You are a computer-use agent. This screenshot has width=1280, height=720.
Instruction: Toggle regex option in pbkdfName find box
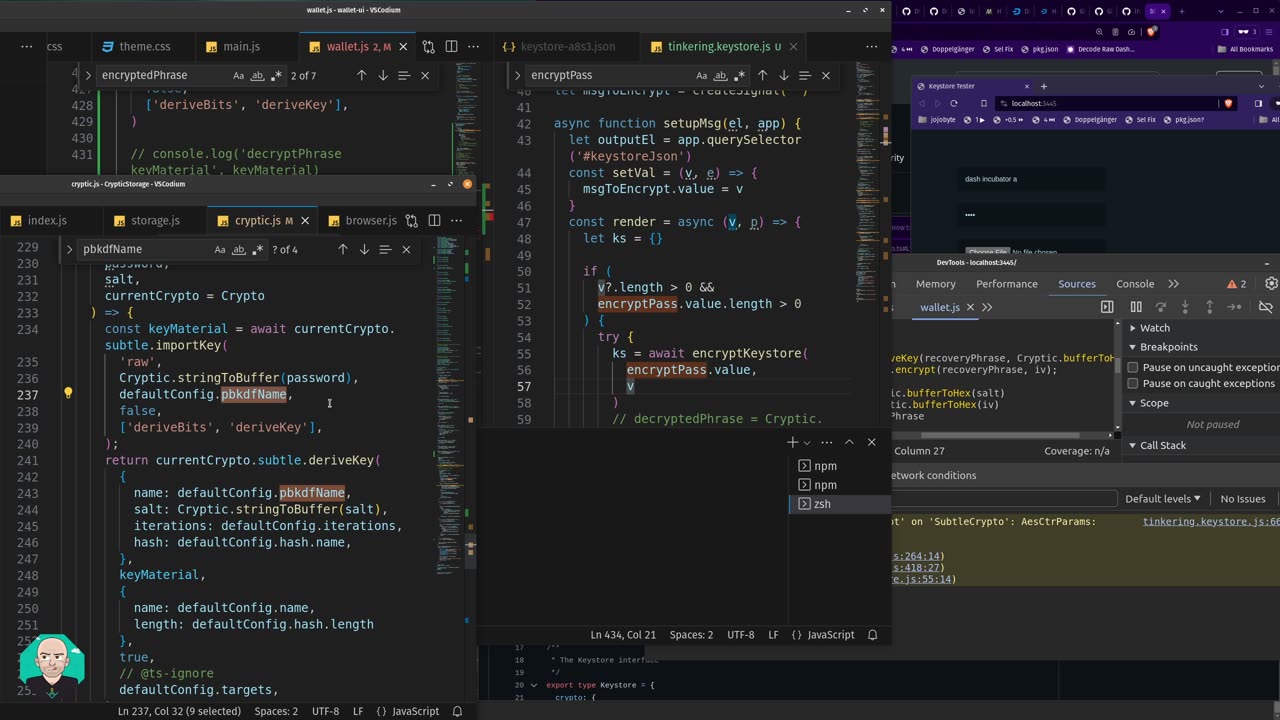(258, 249)
